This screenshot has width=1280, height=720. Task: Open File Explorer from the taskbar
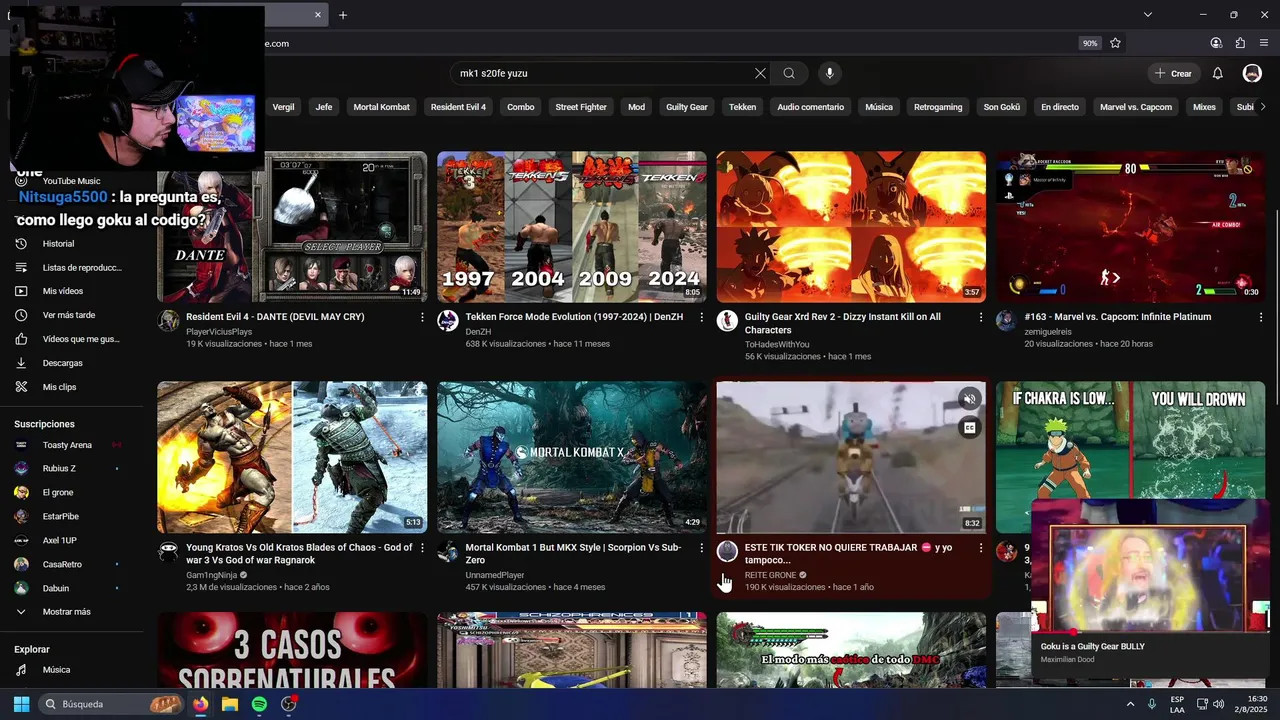pos(230,704)
